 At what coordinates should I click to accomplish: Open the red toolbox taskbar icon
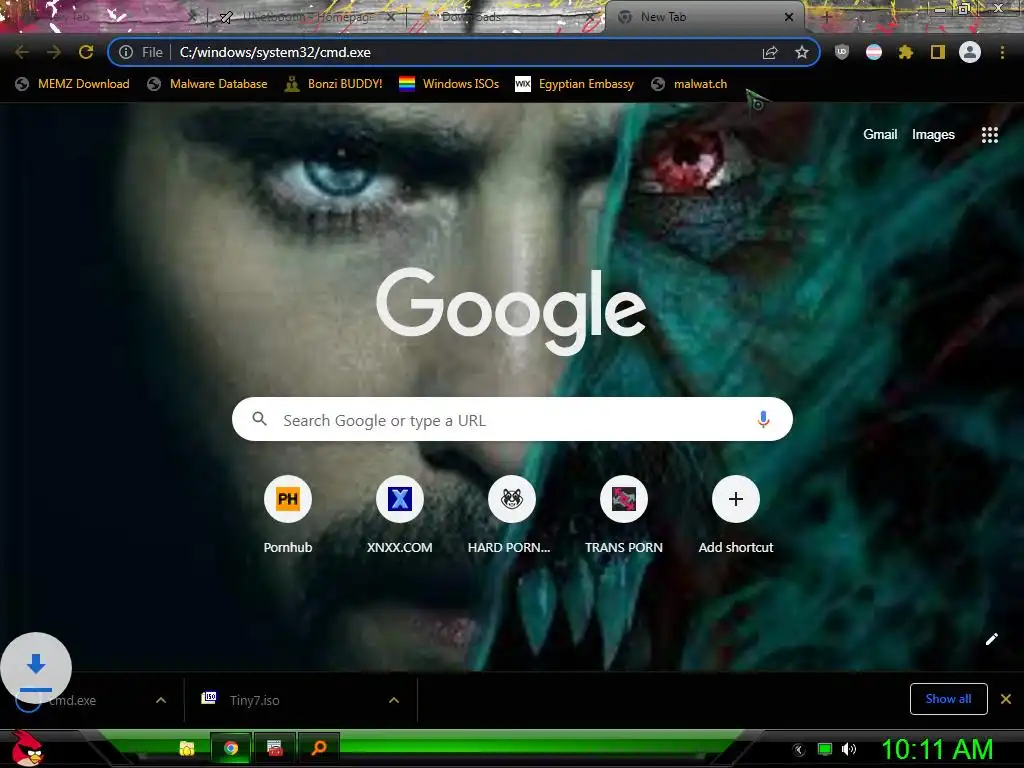(275, 748)
